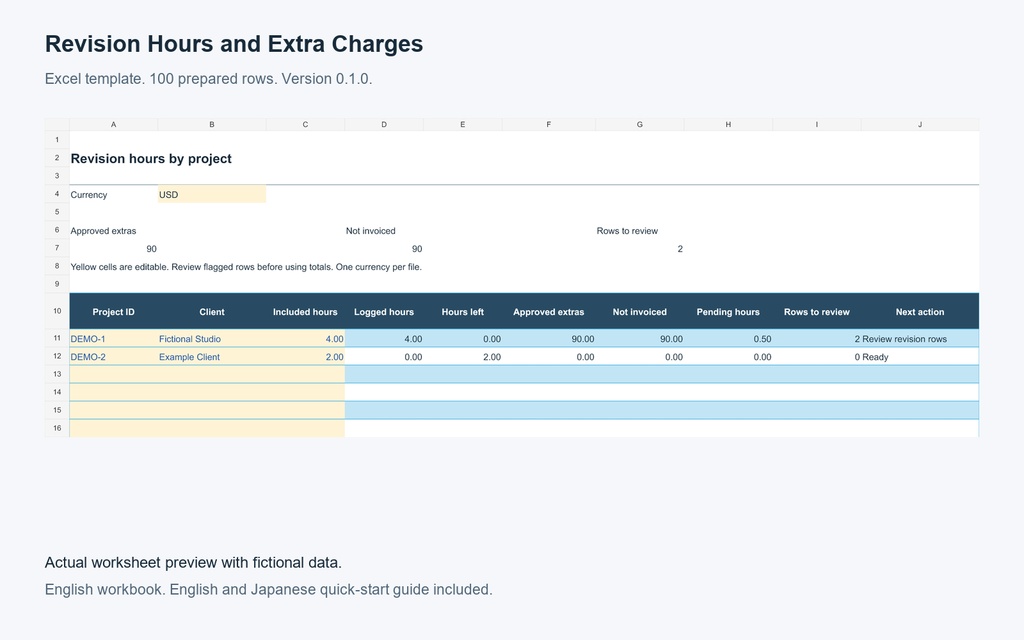Click the "Pending hours" table header
Viewport: 1024px width, 640px height.
pyautogui.click(x=728, y=312)
